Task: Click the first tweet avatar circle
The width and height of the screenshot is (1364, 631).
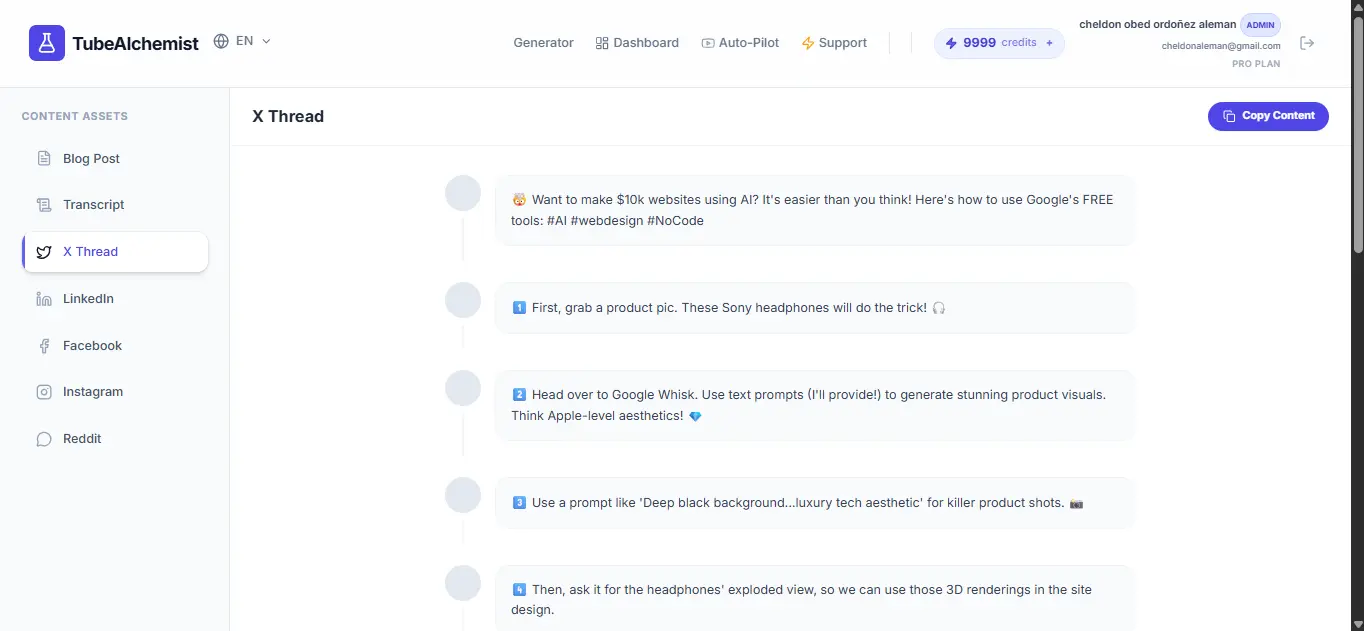Action: click(463, 193)
